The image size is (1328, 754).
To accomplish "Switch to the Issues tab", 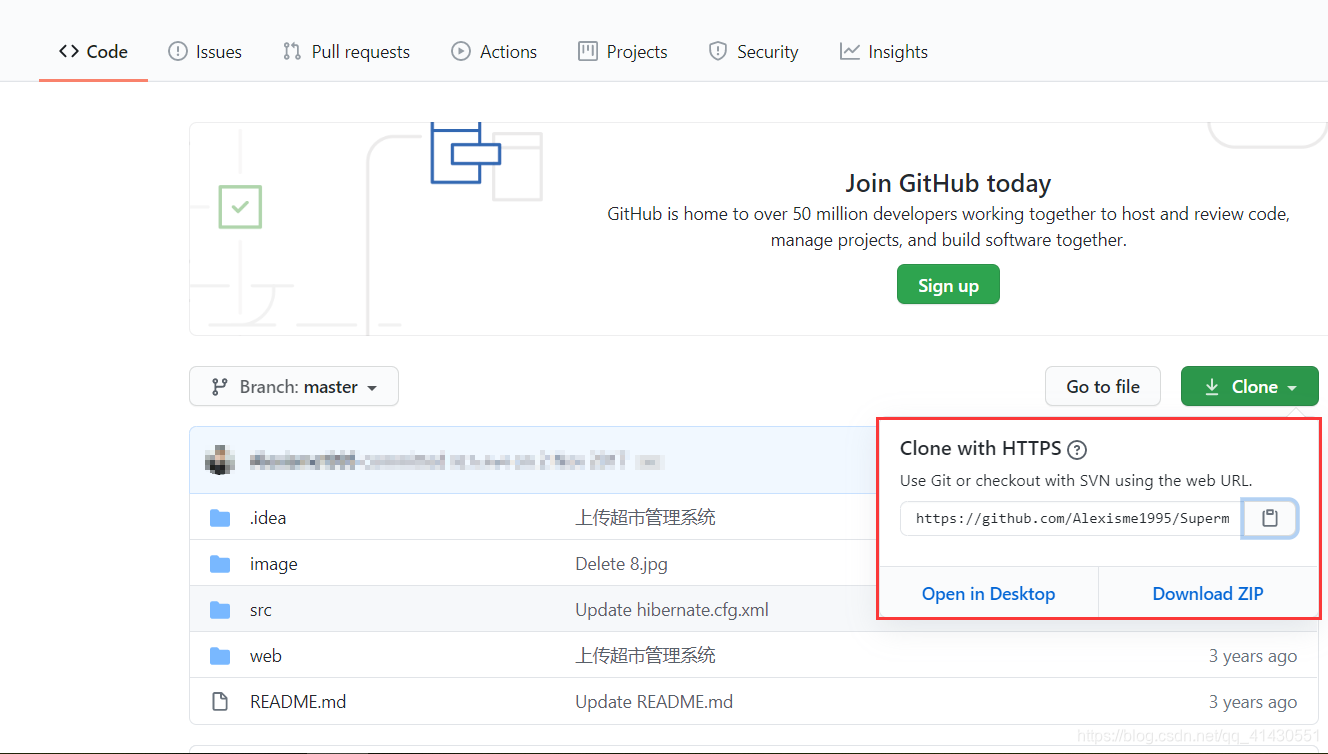I will pyautogui.click(x=205, y=52).
